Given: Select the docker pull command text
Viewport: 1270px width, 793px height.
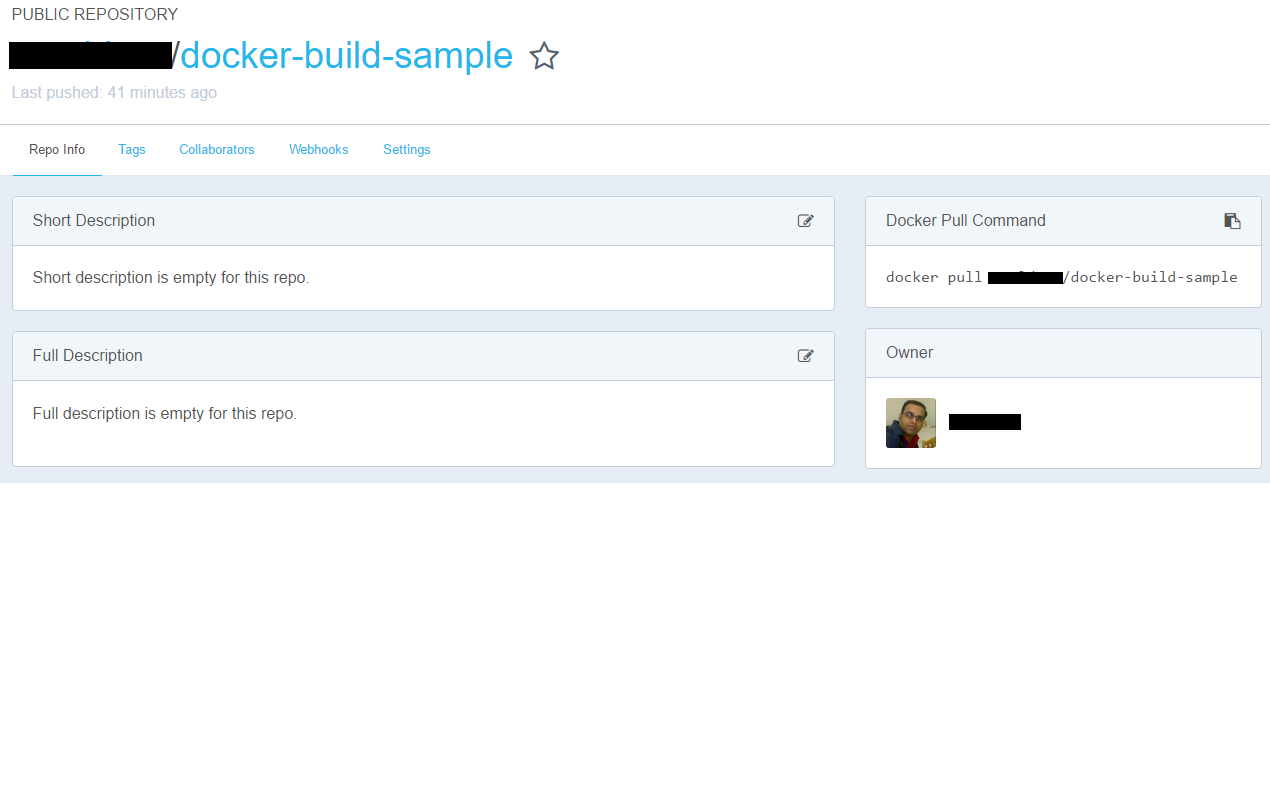Looking at the screenshot, I should tap(1061, 277).
